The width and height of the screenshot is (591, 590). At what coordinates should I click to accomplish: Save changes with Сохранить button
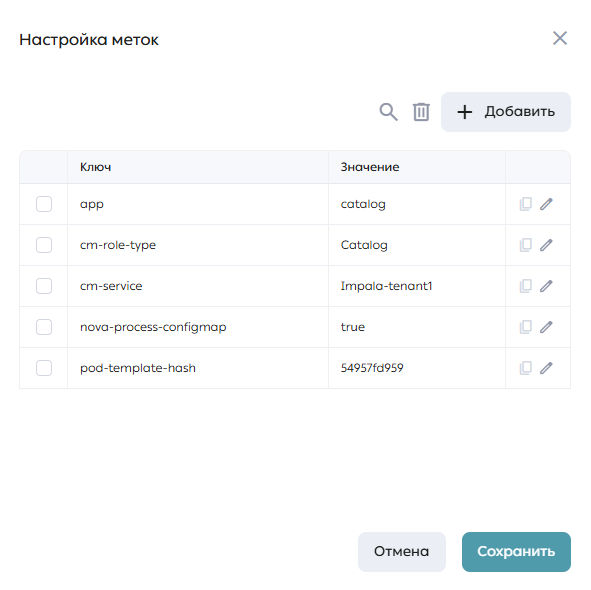point(516,552)
